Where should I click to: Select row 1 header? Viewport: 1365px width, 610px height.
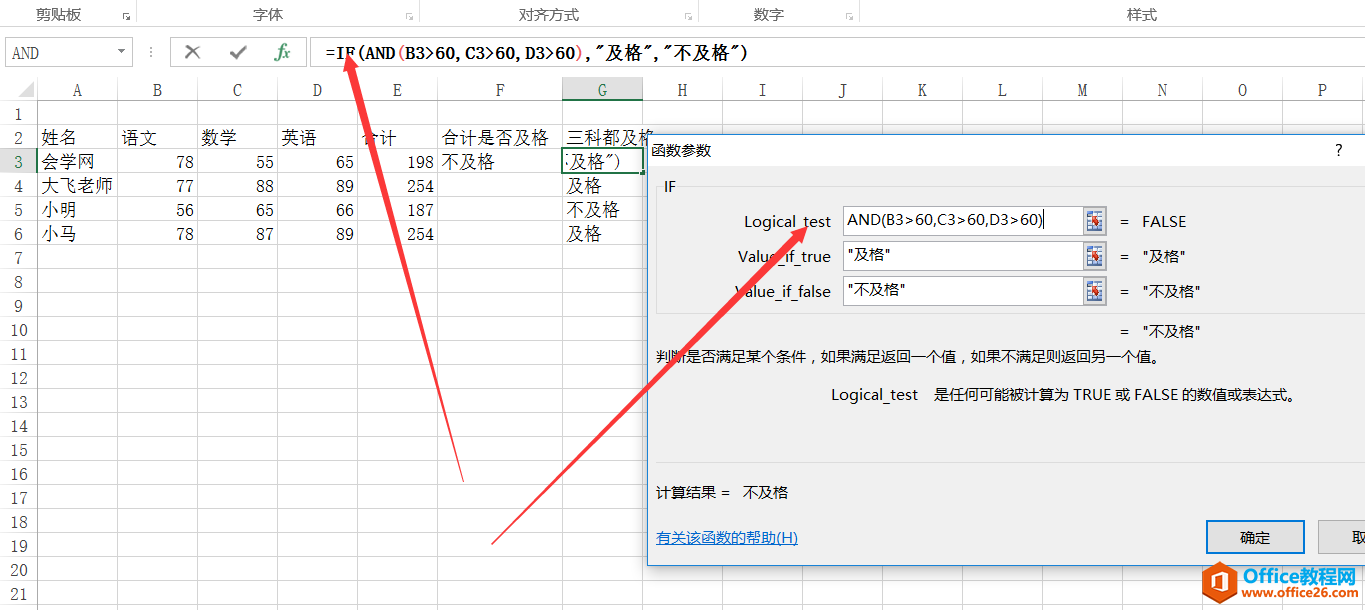[18, 114]
